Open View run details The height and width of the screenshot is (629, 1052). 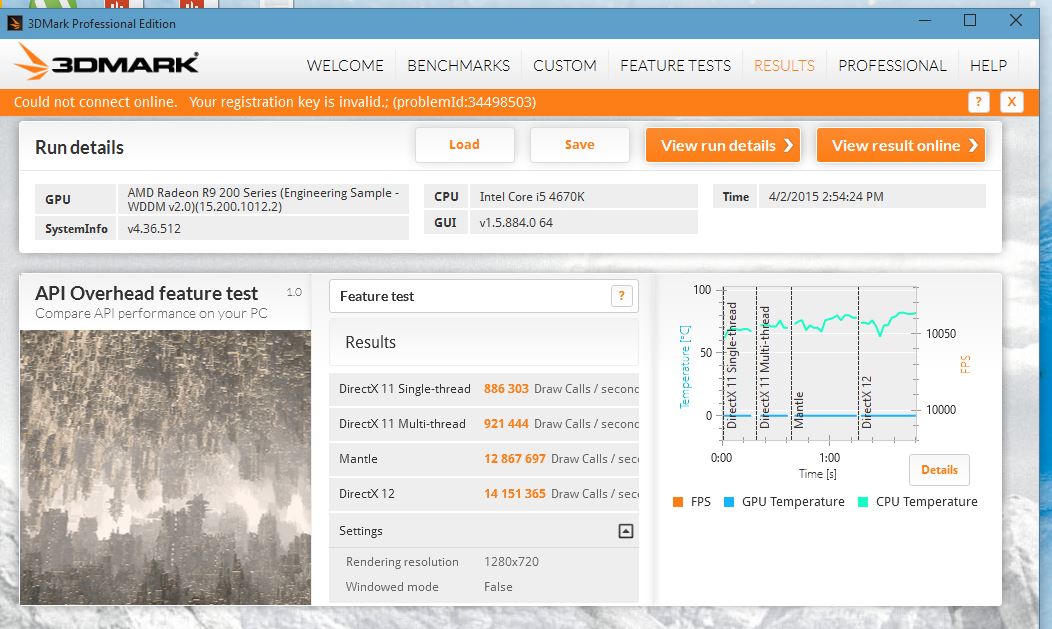pyautogui.click(x=723, y=145)
